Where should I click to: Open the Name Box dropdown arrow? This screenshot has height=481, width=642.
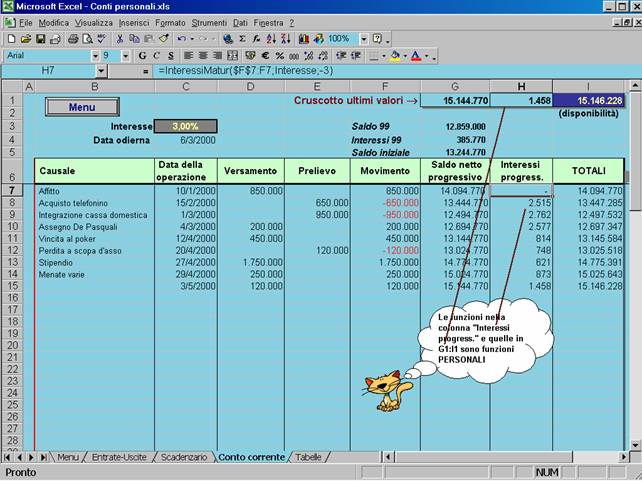[x=100, y=72]
